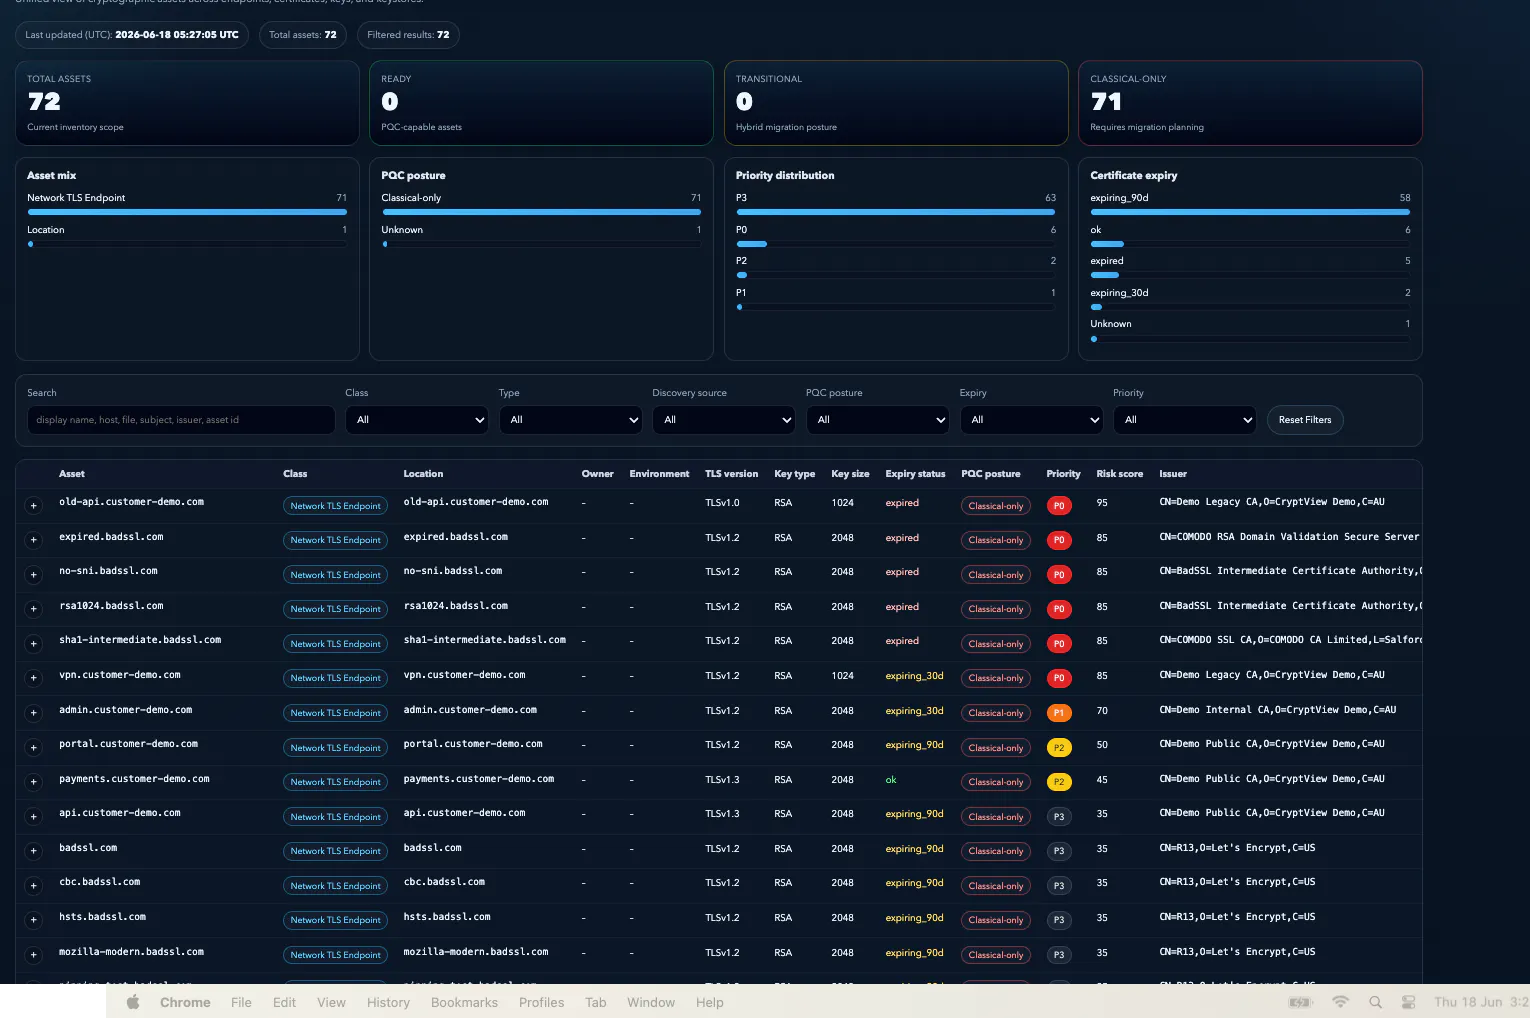Image resolution: width=1530 pixels, height=1018 pixels.
Task: Click the battery status icon
Action: coord(1300,1002)
